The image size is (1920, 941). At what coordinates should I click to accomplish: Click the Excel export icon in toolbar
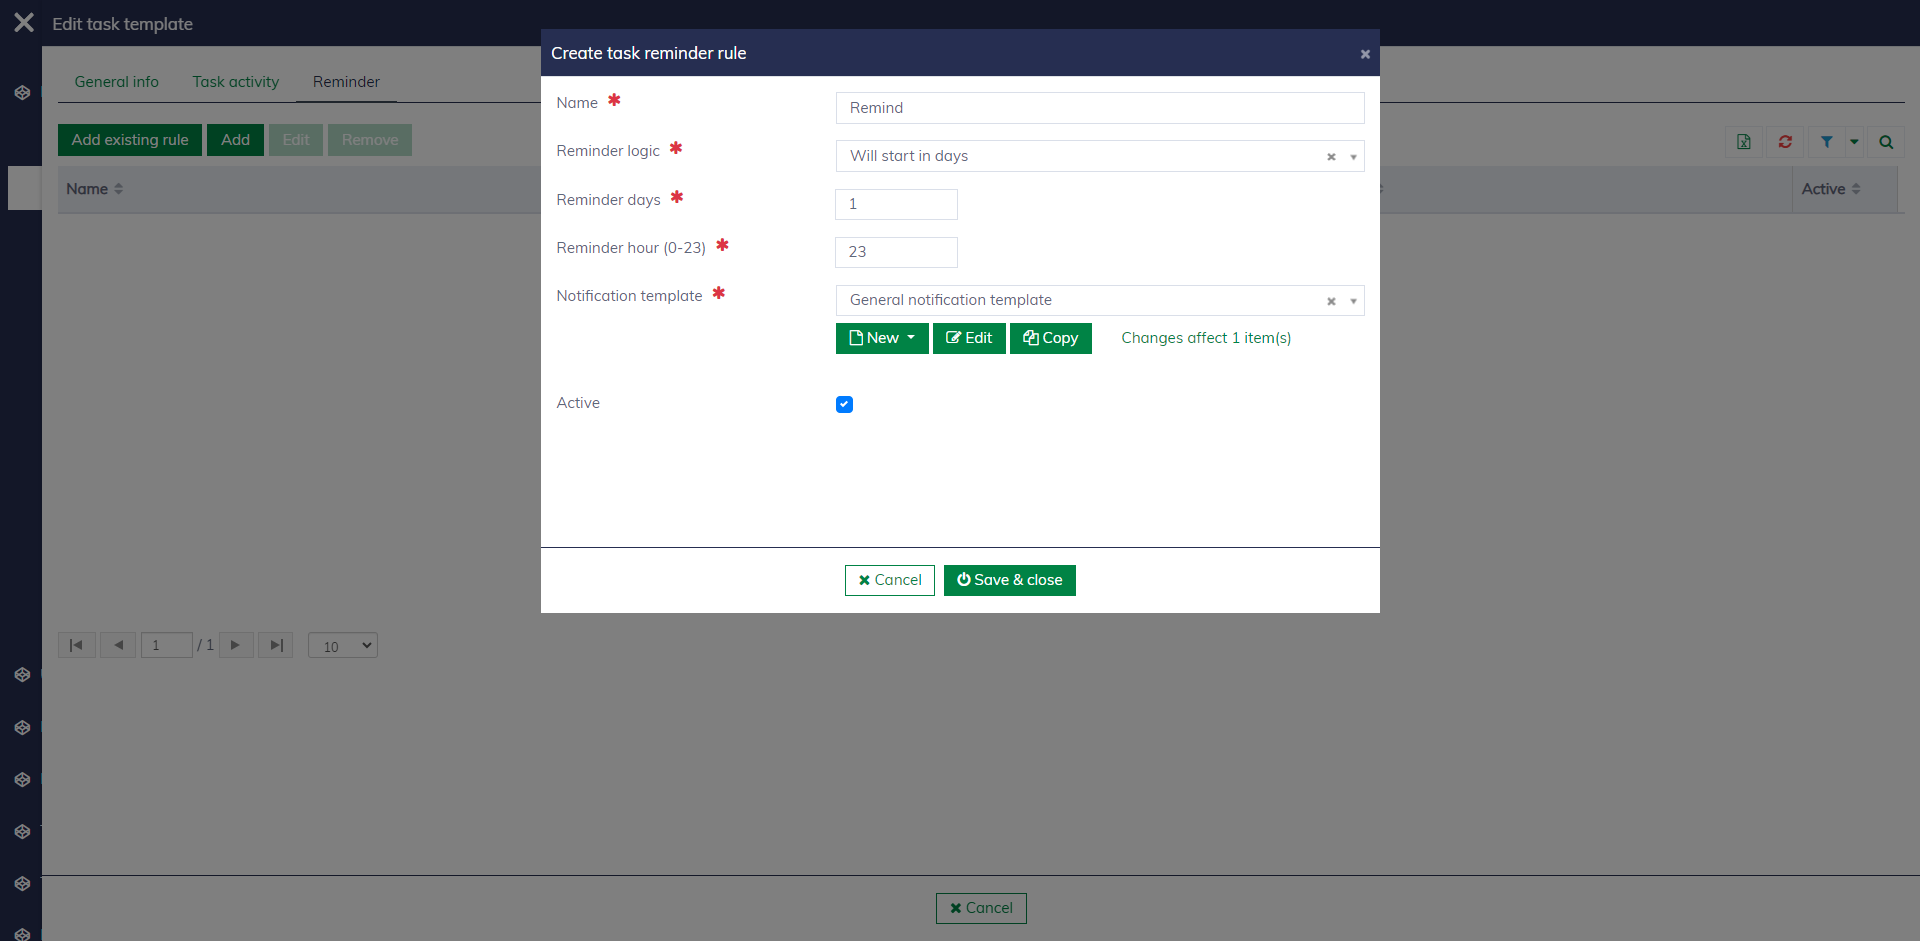tap(1743, 142)
